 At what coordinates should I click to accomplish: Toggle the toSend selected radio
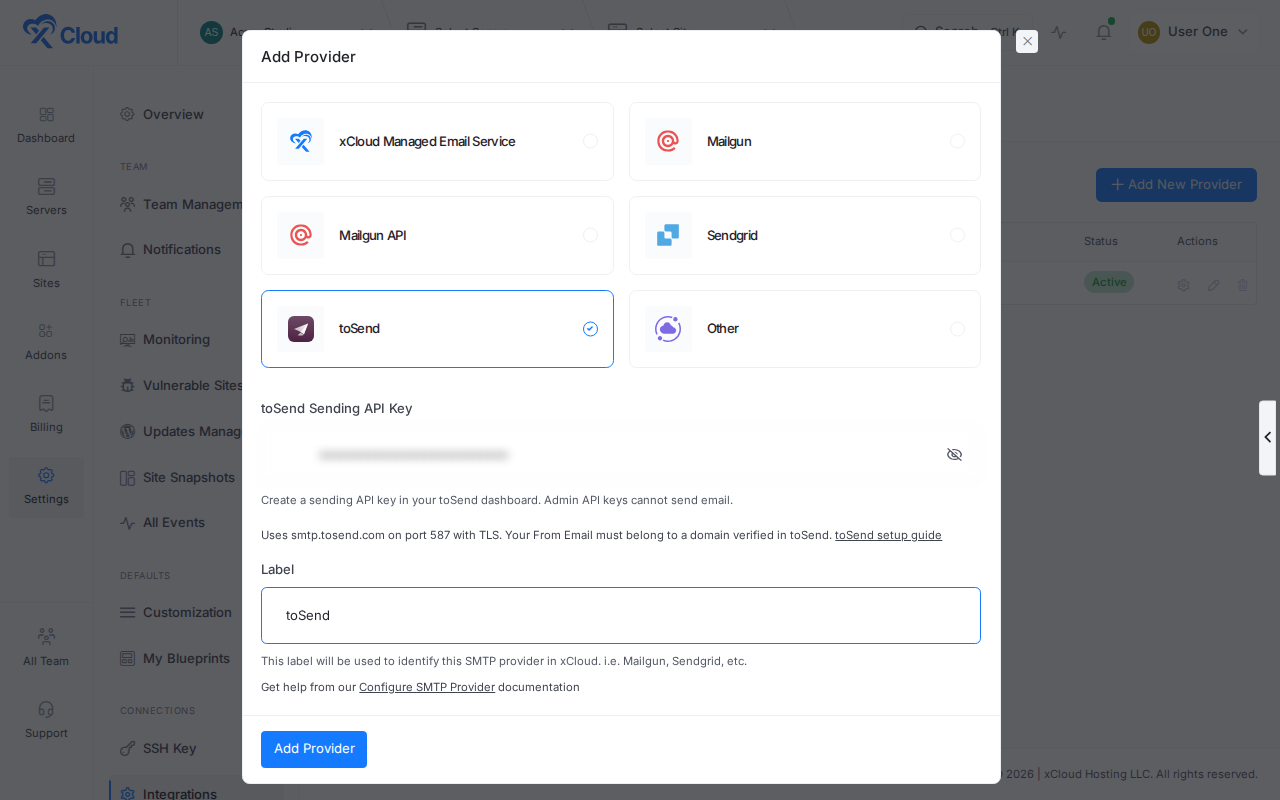[x=590, y=329]
